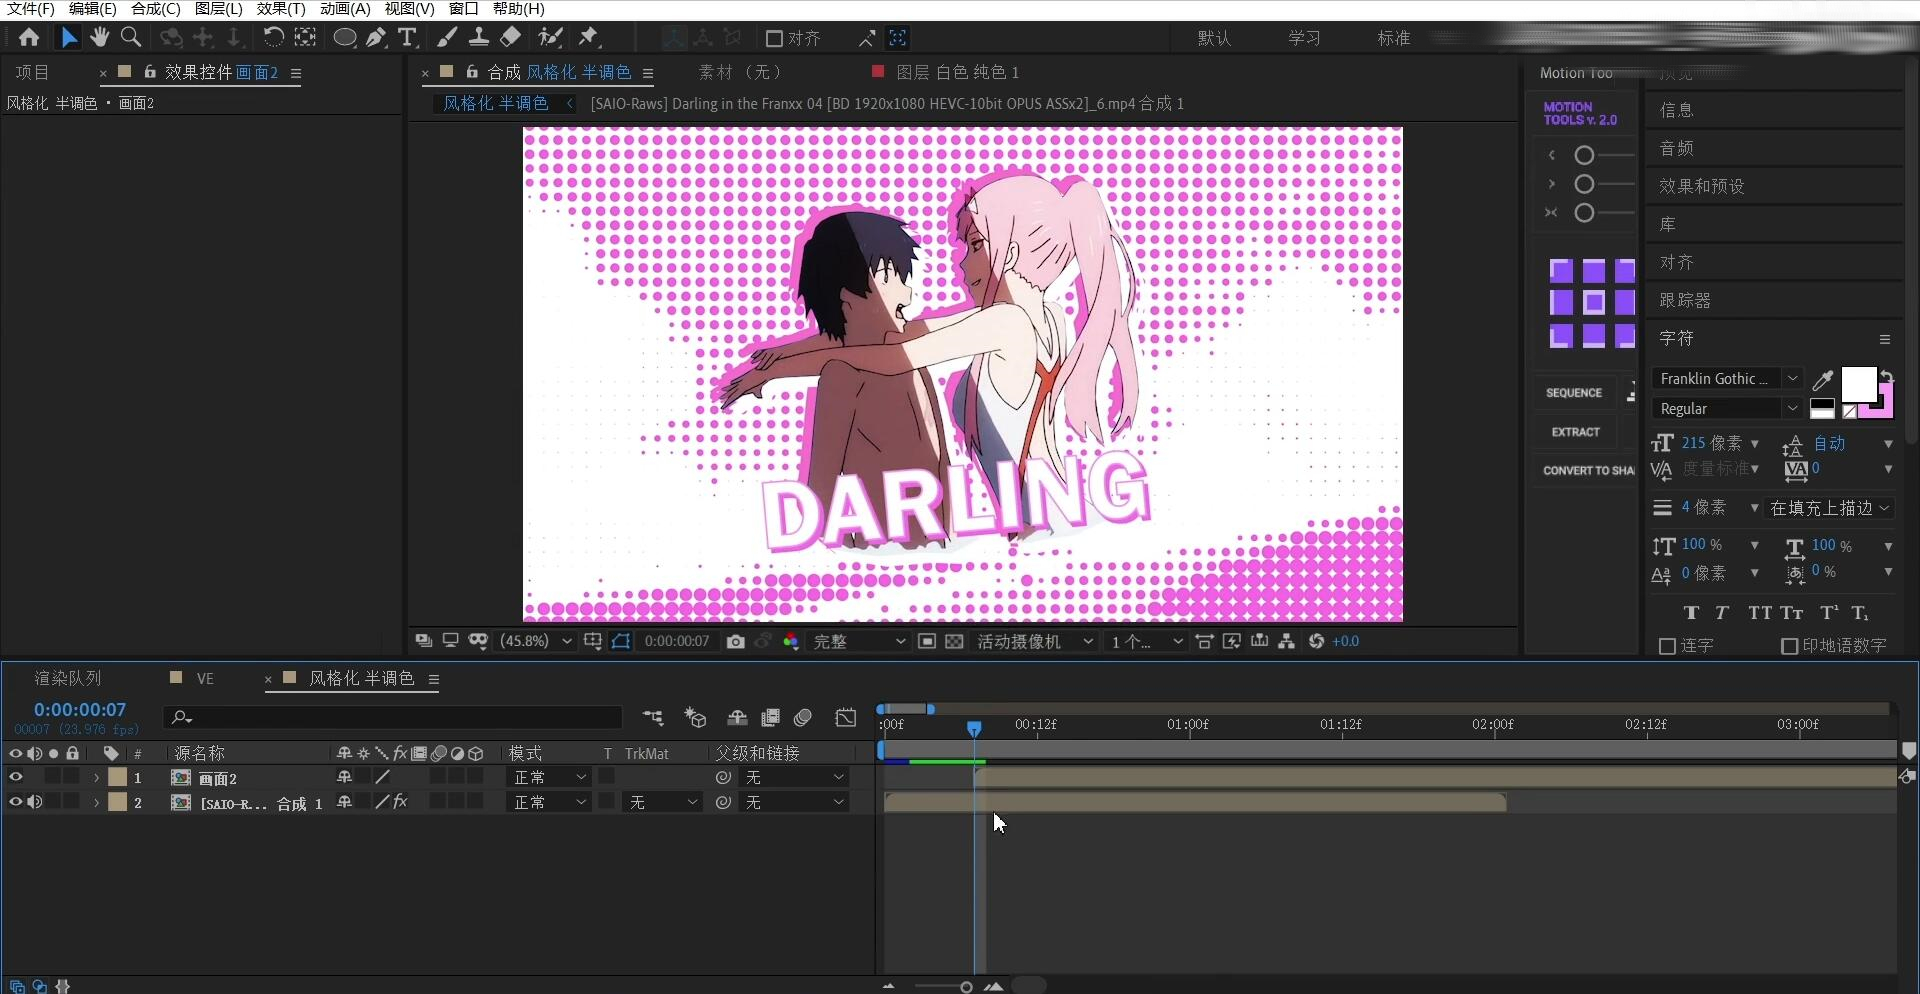Click the show channel color icon
The height and width of the screenshot is (994, 1920).
(x=791, y=642)
